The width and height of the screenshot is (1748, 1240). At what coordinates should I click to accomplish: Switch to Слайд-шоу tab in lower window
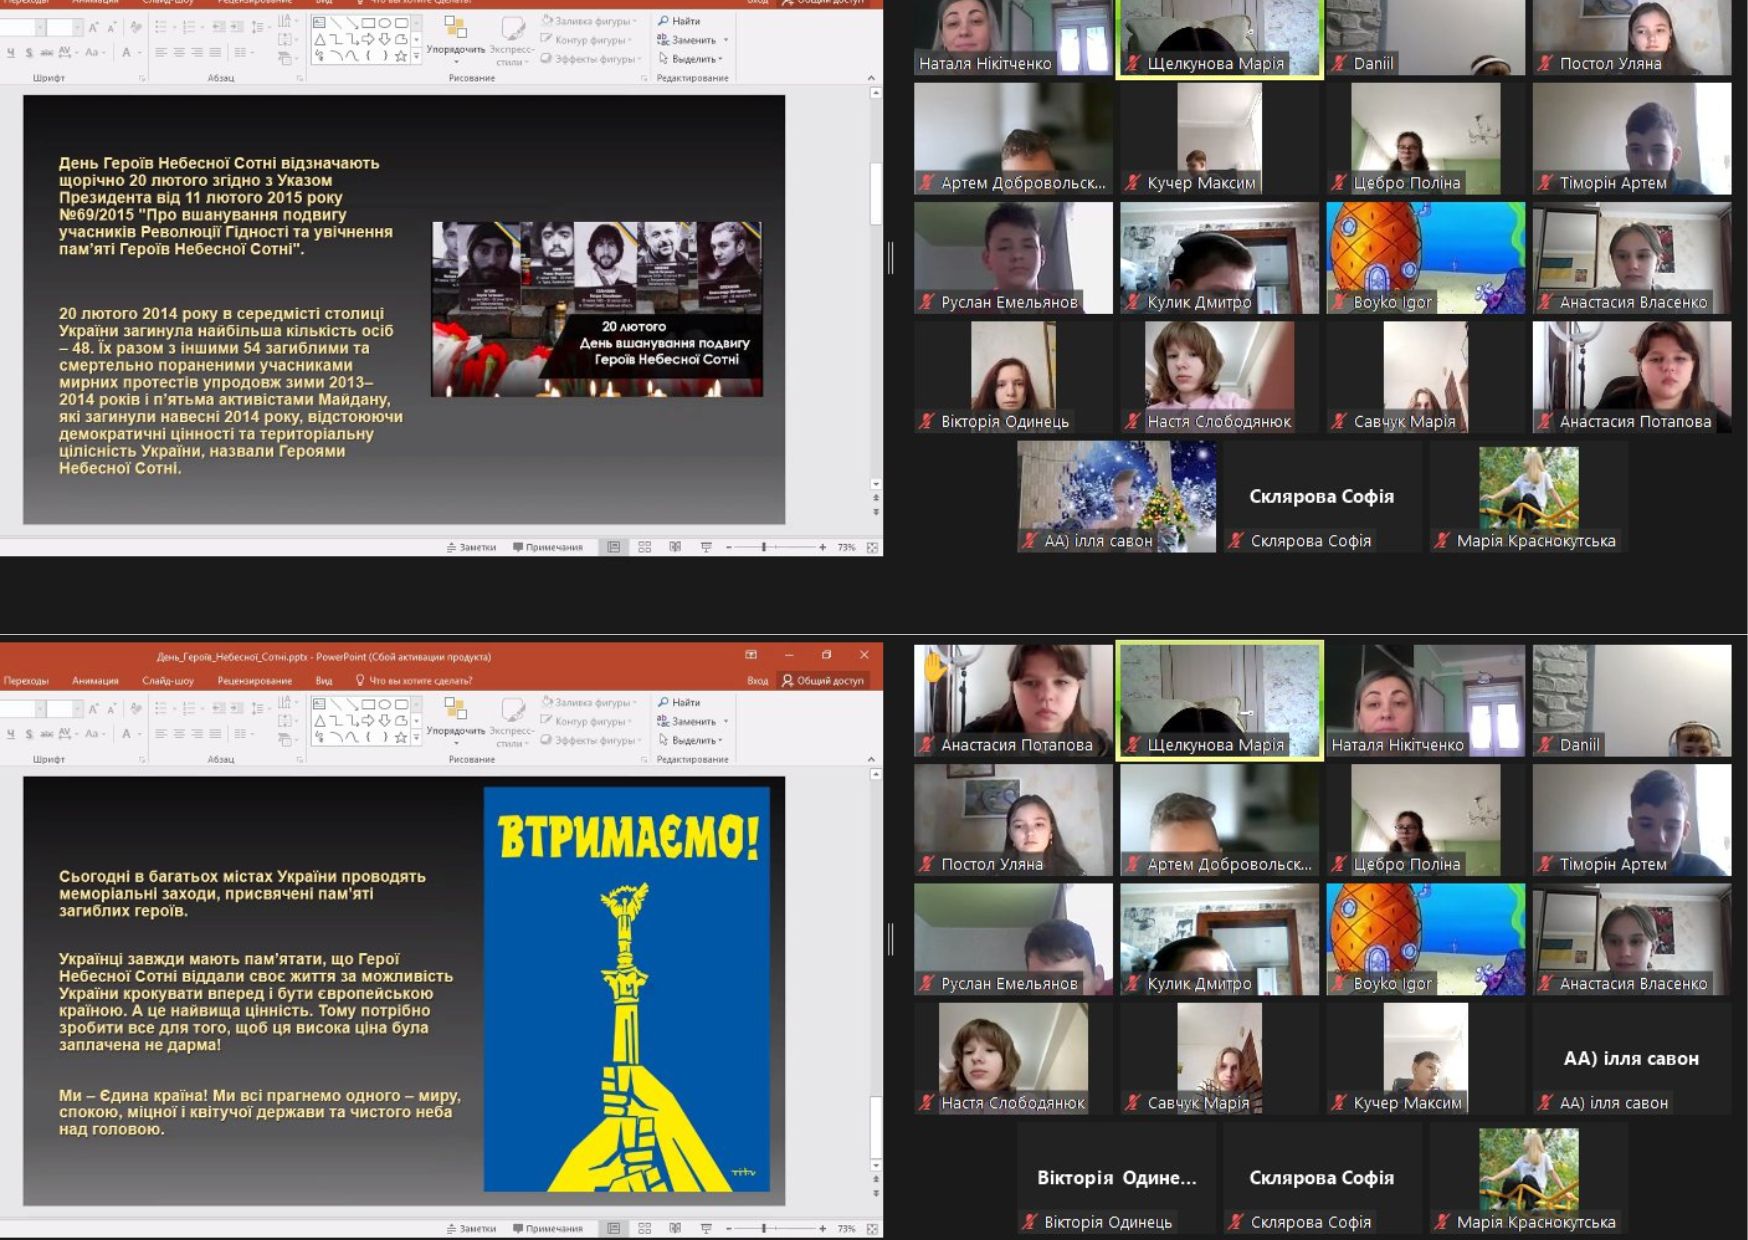pos(167,681)
